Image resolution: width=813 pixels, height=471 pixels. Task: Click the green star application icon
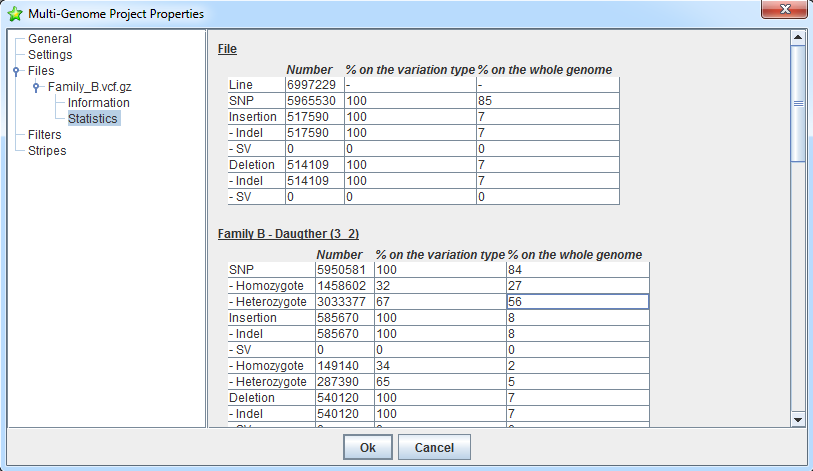click(15, 14)
